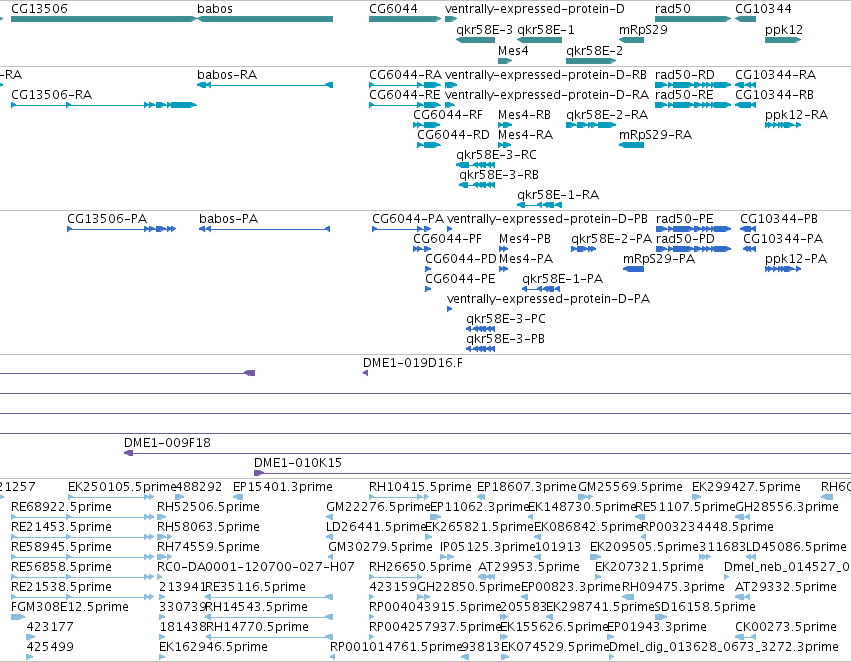Image resolution: width=851 pixels, height=662 pixels.
Task: Select protein babos-PA
Action: pyautogui.click(x=264, y=229)
